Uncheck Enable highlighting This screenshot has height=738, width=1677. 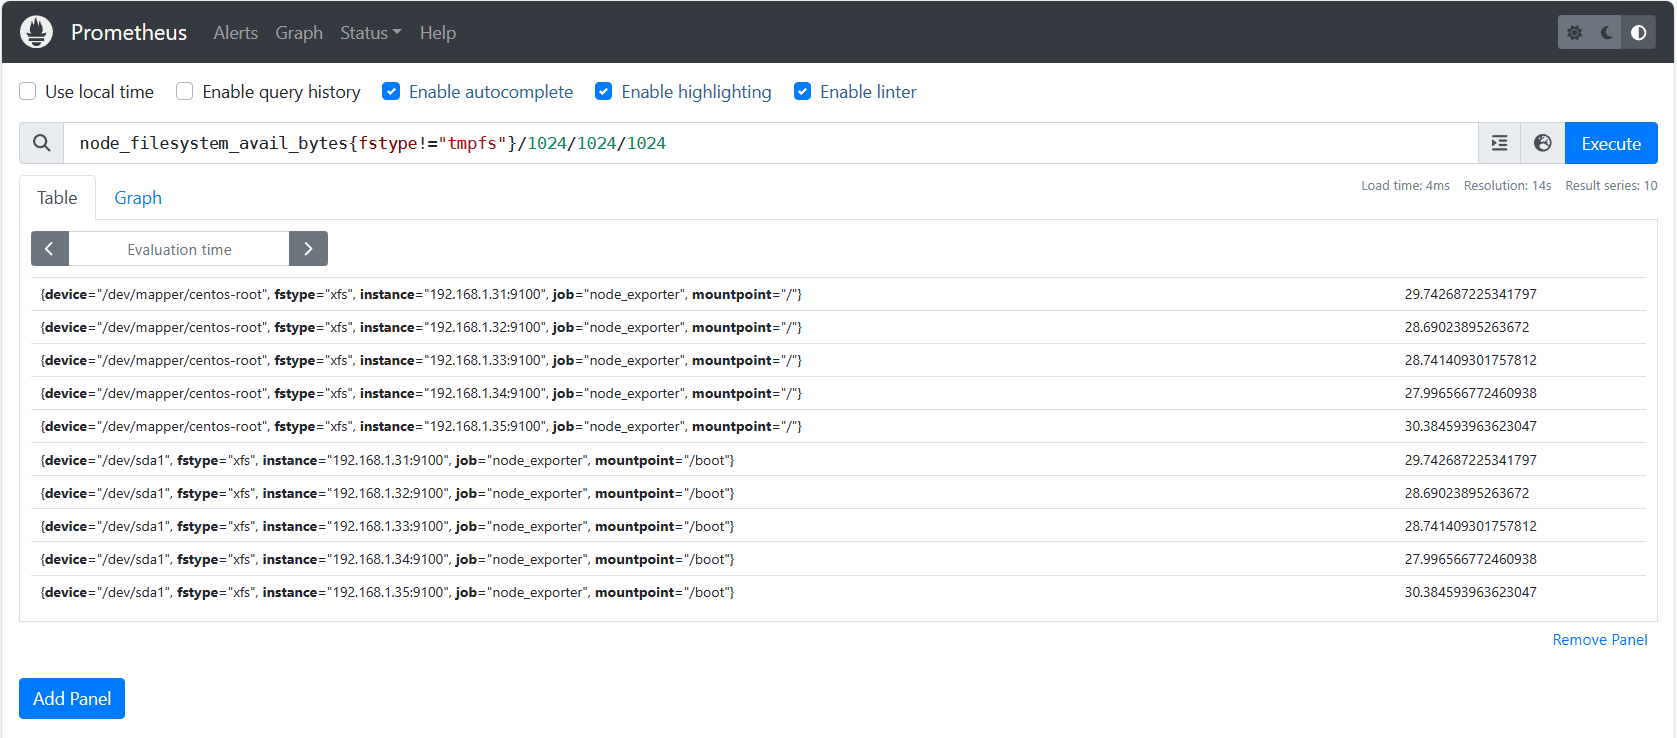pyautogui.click(x=604, y=92)
